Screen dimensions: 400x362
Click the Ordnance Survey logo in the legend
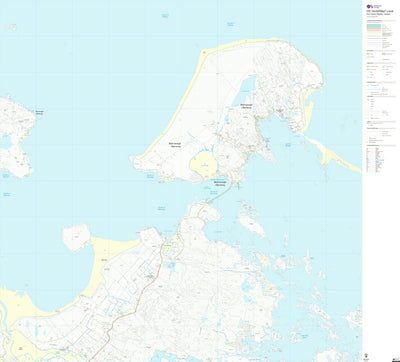click(374, 6)
